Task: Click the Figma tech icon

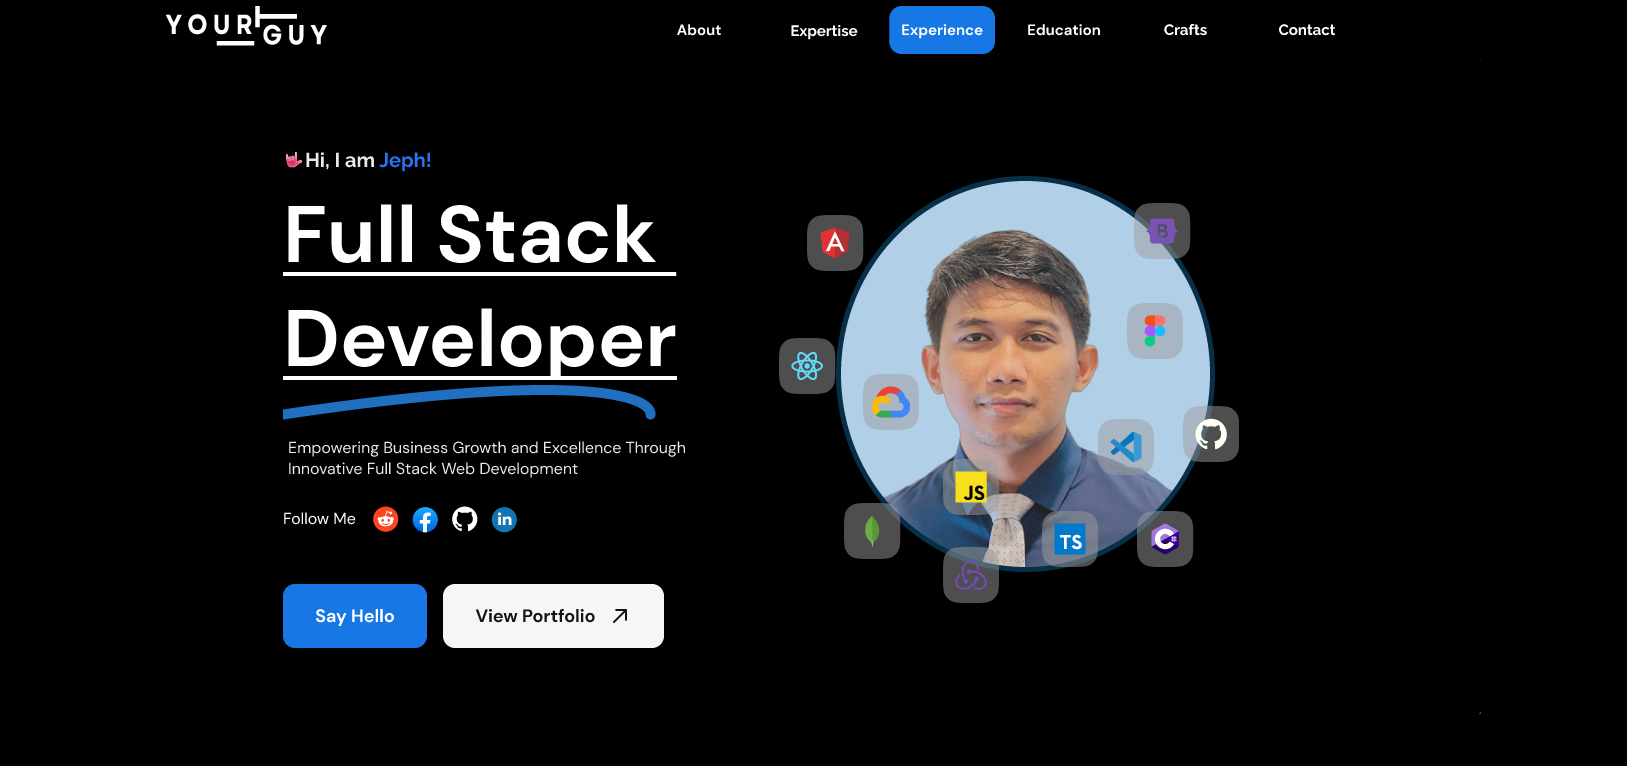Action: (x=1155, y=331)
